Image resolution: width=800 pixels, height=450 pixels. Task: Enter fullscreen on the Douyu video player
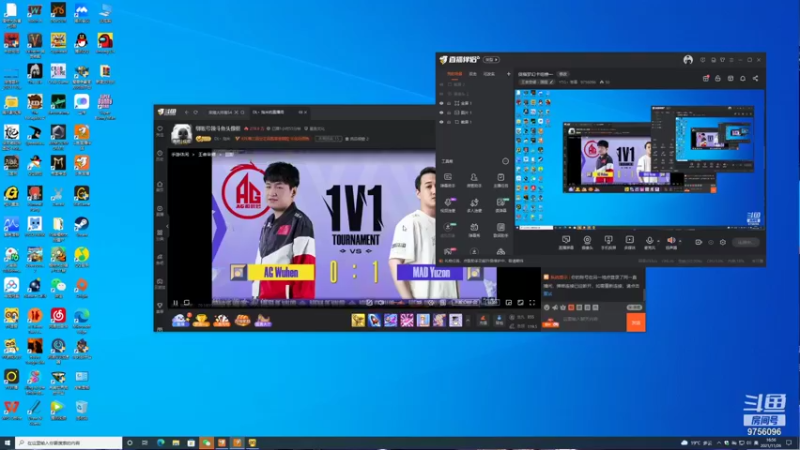coord(532,303)
